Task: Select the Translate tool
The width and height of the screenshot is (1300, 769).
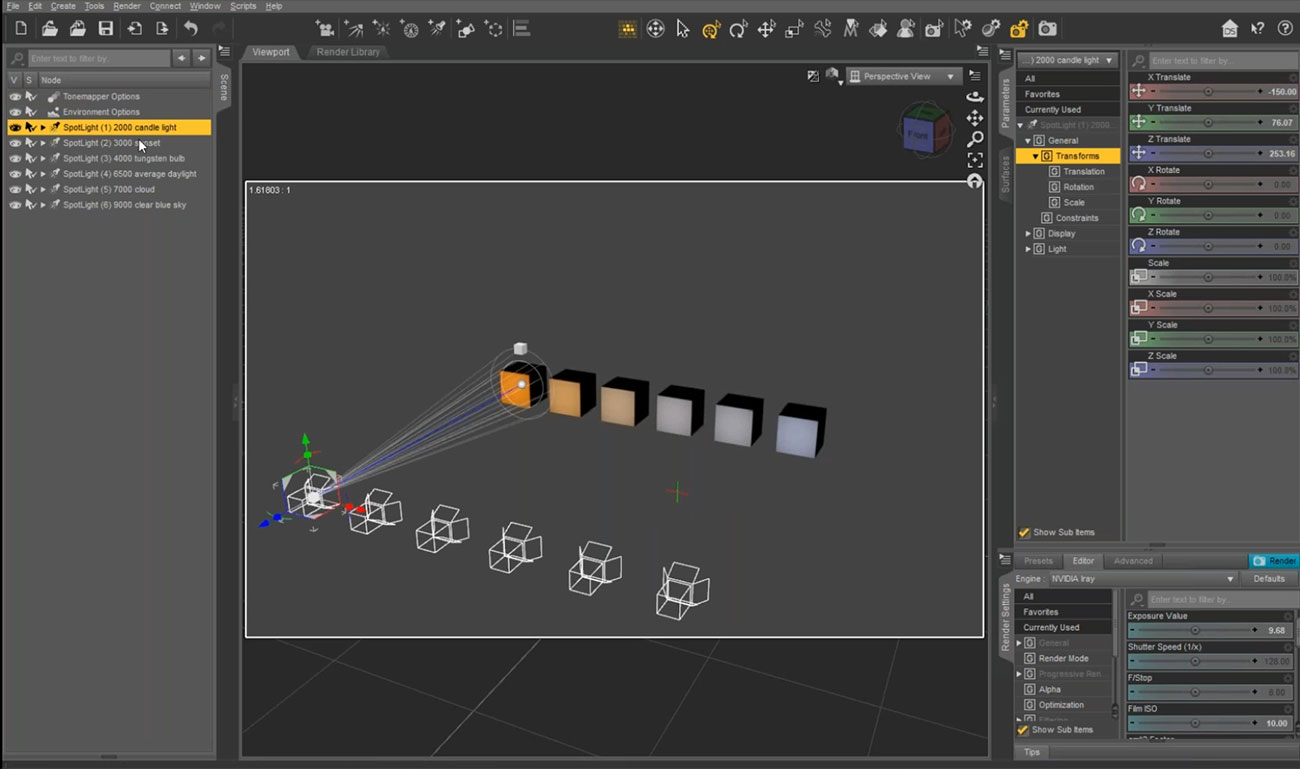Action: (x=766, y=30)
